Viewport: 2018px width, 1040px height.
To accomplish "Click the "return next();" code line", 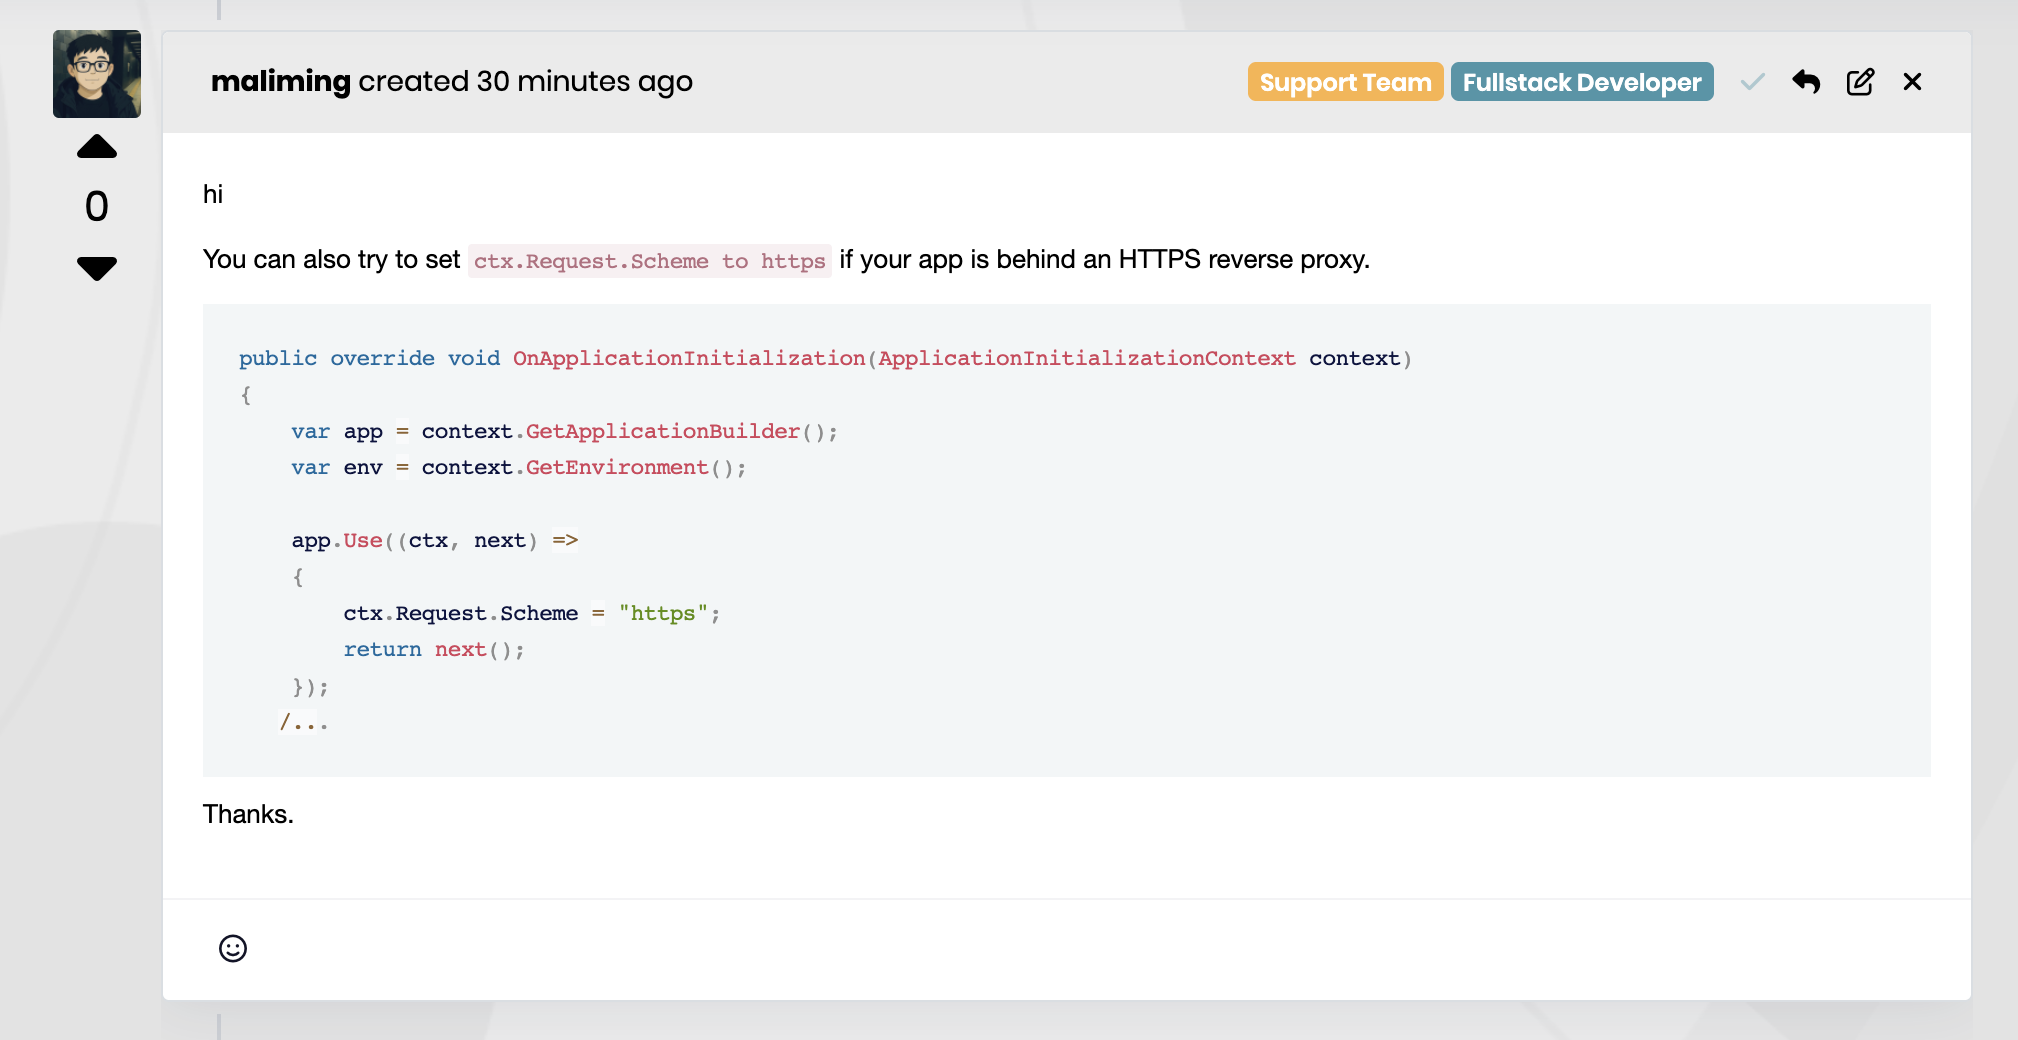I will tap(433, 650).
